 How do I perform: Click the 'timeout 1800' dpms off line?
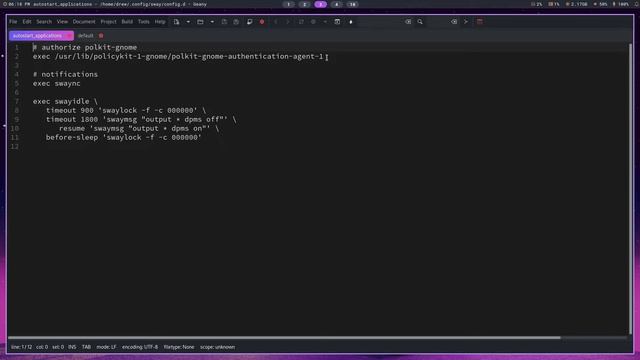point(141,119)
